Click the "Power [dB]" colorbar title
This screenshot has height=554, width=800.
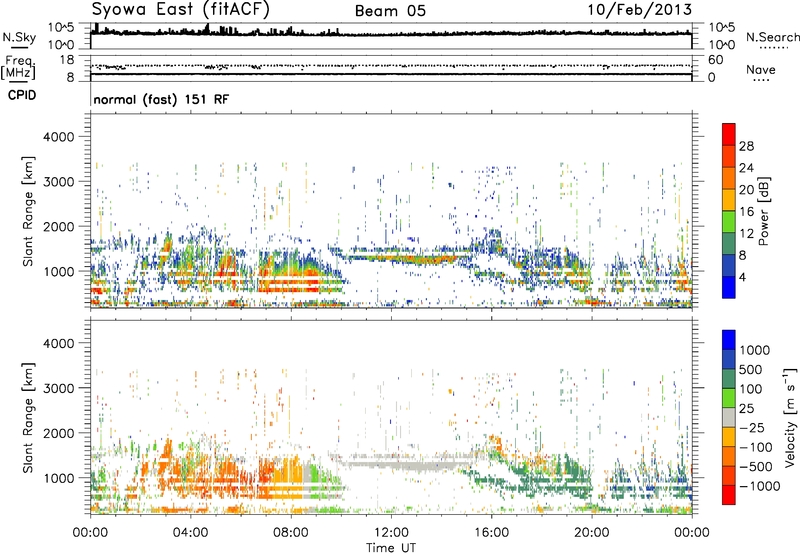click(763, 211)
